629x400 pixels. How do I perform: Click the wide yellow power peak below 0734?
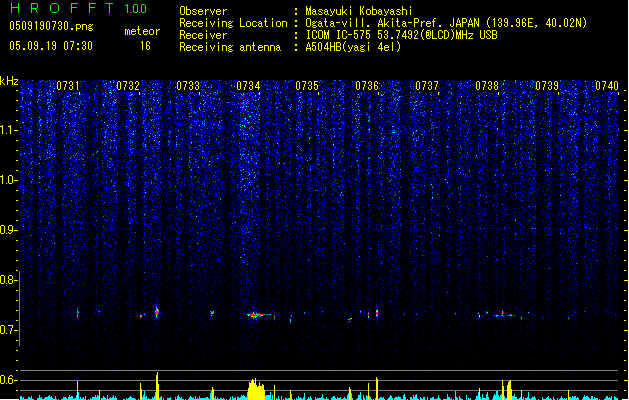(256, 389)
